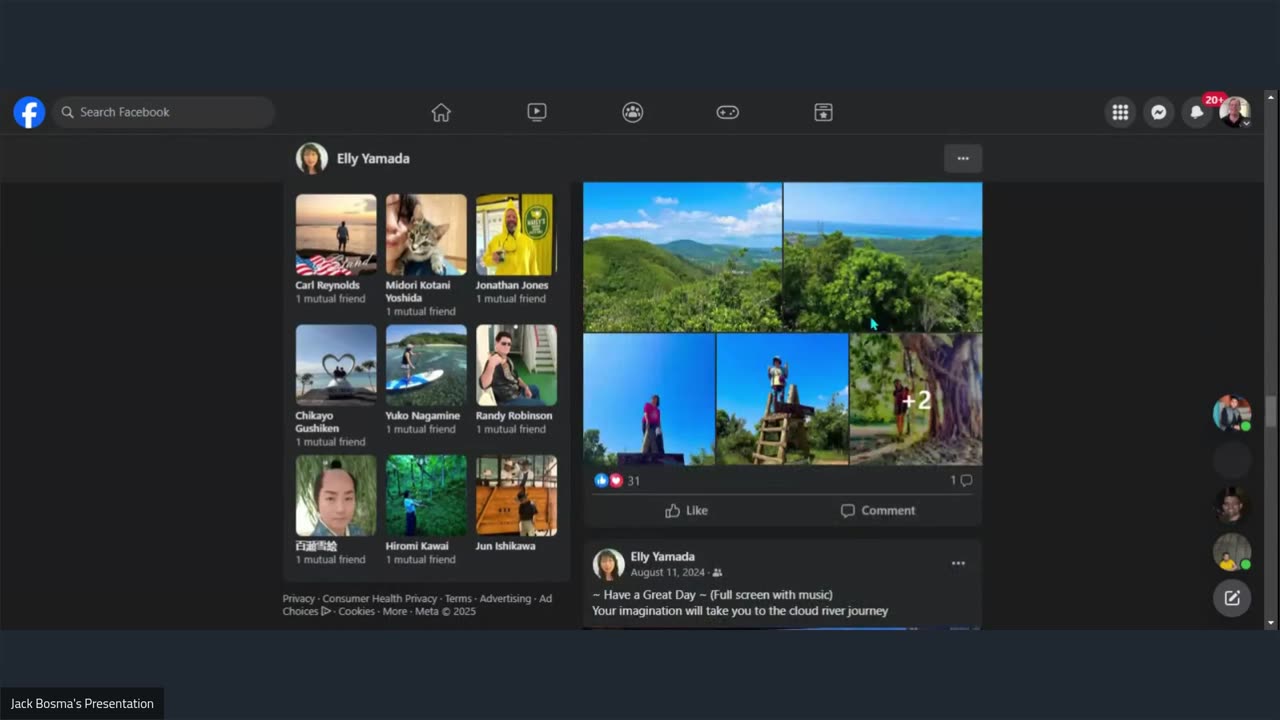Open the bottom chat contact with green dot
The height and width of the screenshot is (720, 1280).
1232,552
